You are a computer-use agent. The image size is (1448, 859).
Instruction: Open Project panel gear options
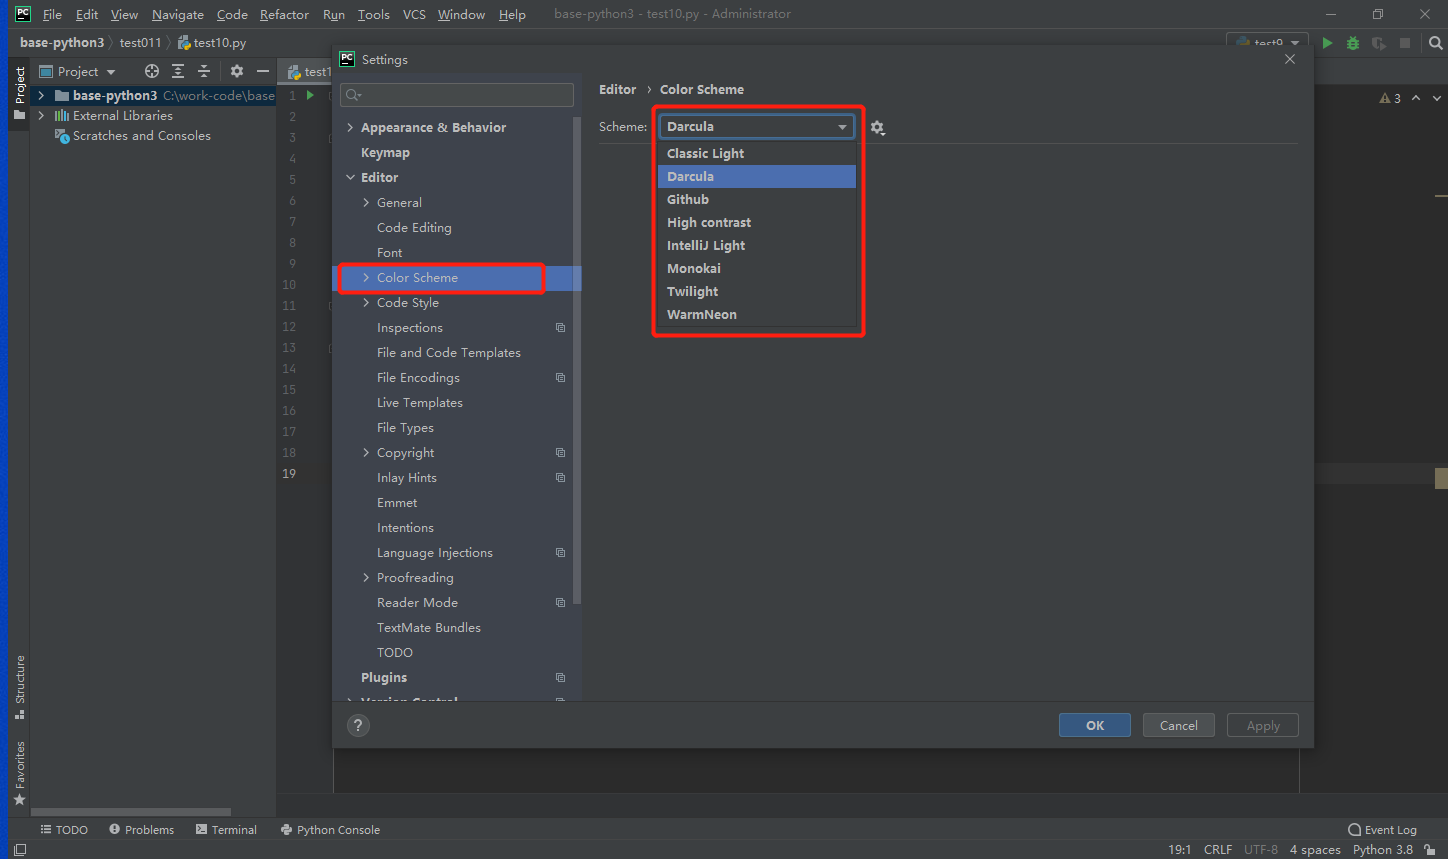[237, 71]
